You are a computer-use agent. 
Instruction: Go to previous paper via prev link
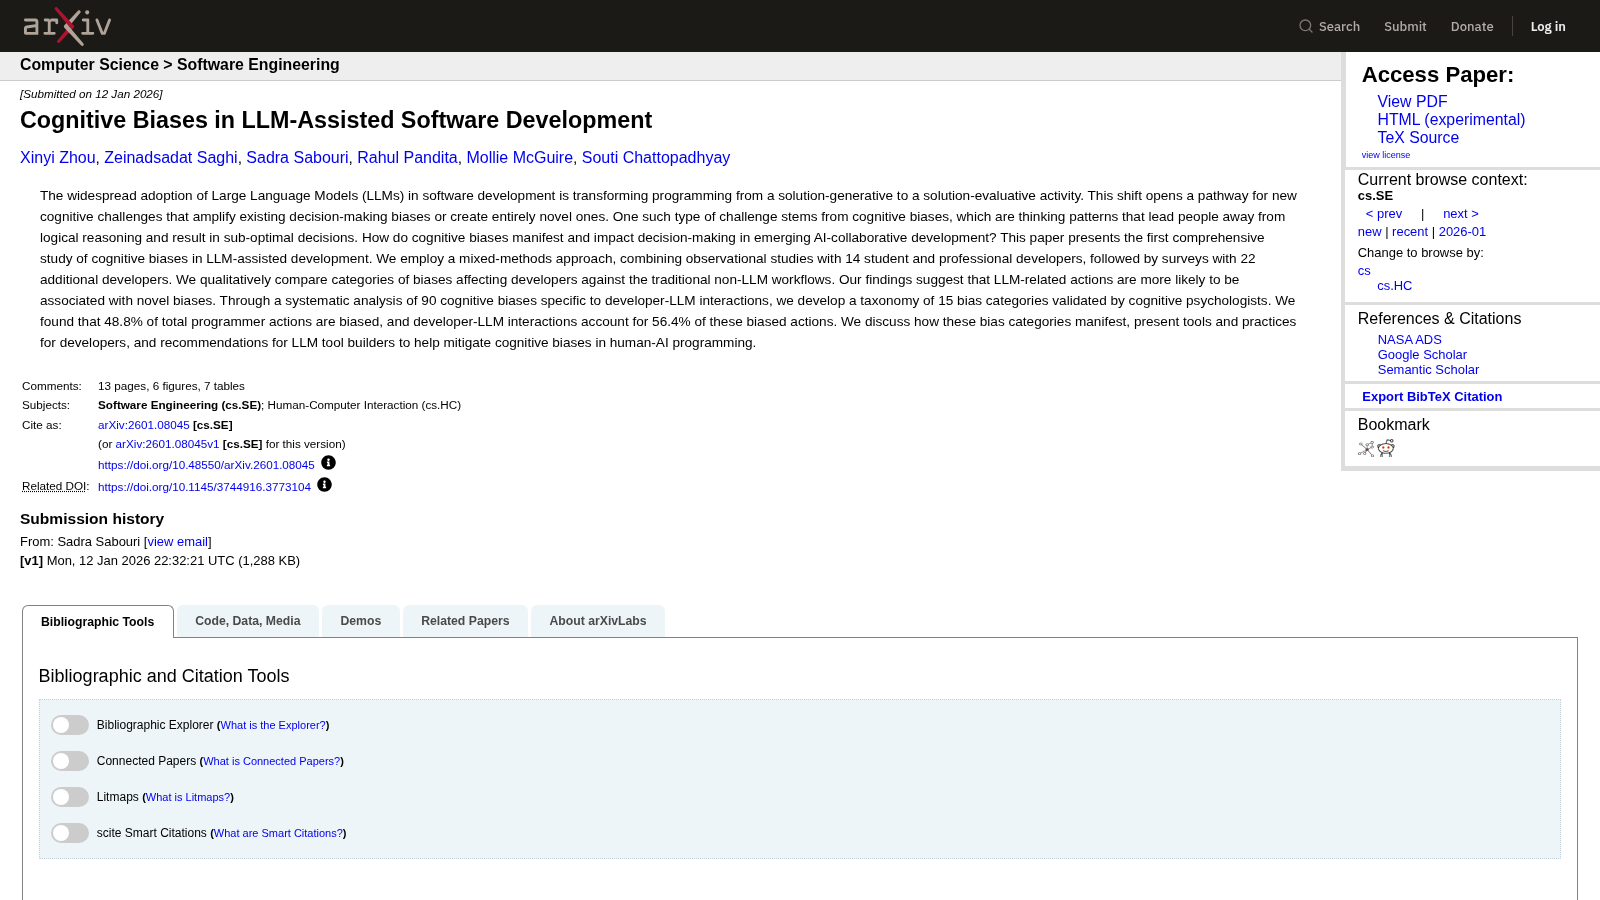click(x=1384, y=214)
